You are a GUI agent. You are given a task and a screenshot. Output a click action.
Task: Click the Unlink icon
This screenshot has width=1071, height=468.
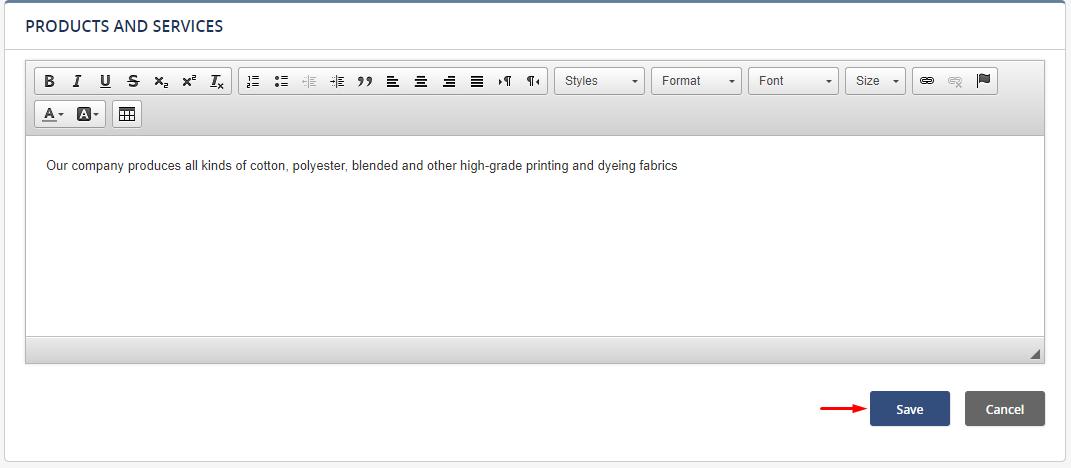click(955, 81)
